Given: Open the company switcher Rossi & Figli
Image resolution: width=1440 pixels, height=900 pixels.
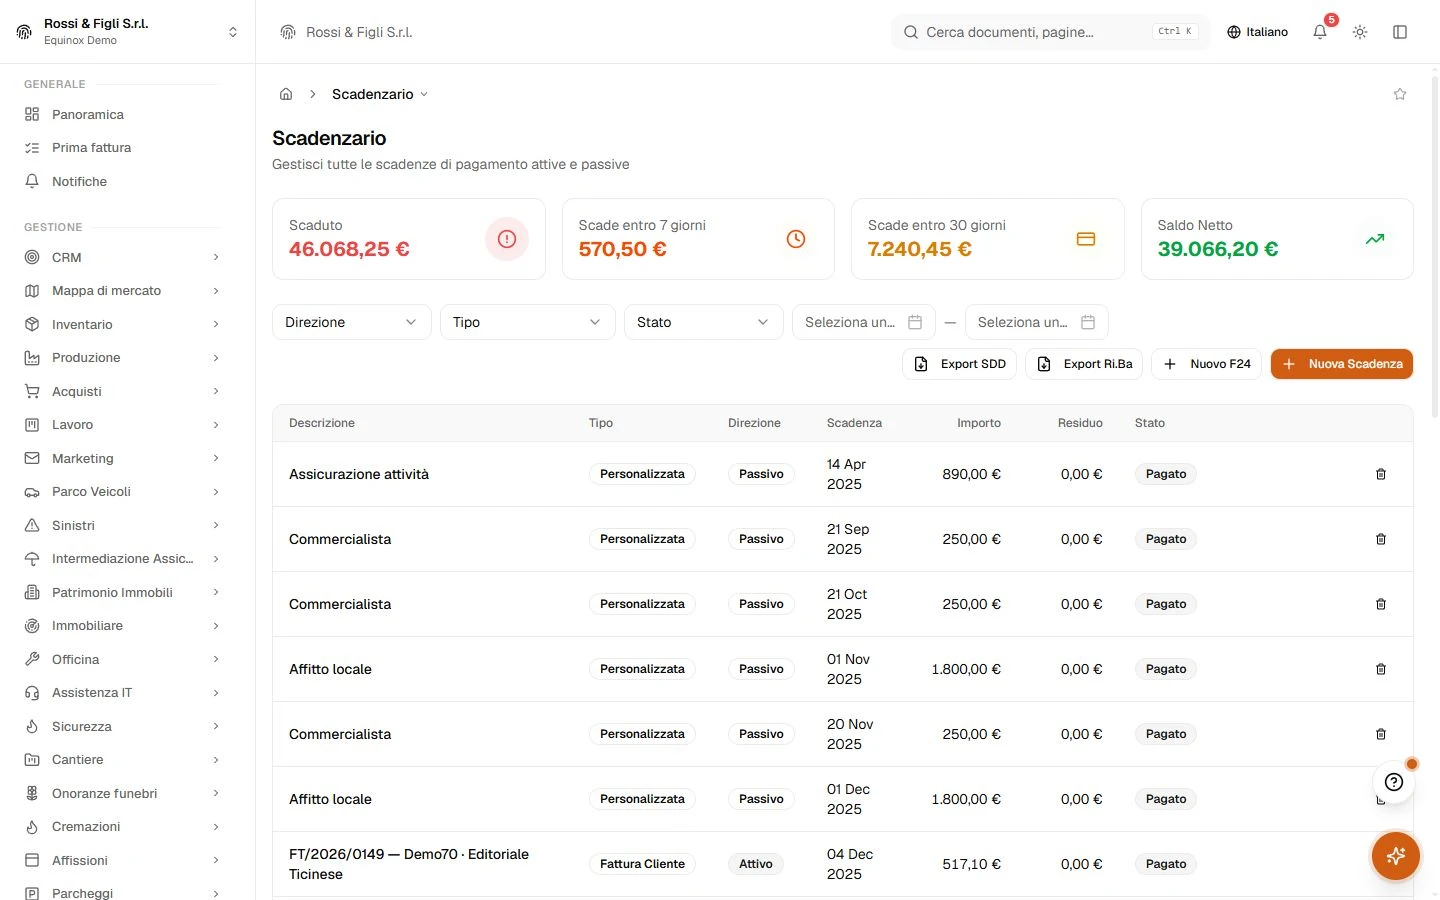Looking at the screenshot, I should pos(128,32).
